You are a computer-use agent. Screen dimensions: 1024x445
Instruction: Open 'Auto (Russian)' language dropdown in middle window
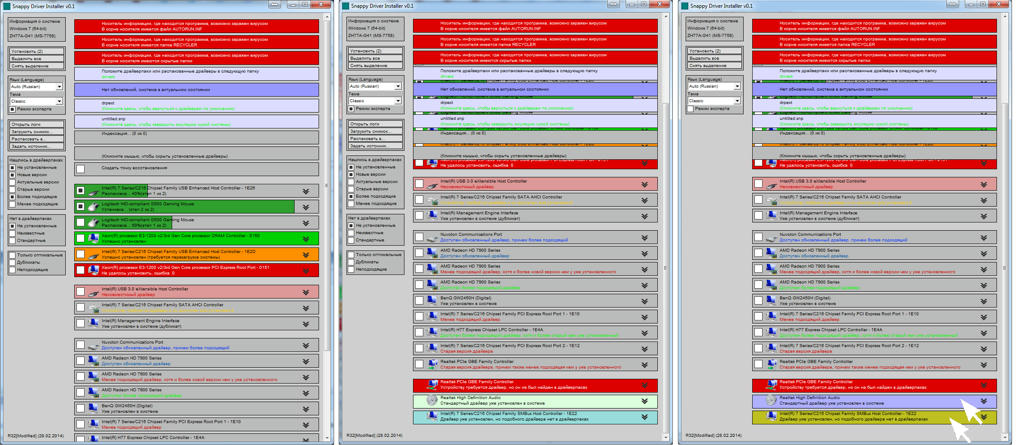(376, 86)
